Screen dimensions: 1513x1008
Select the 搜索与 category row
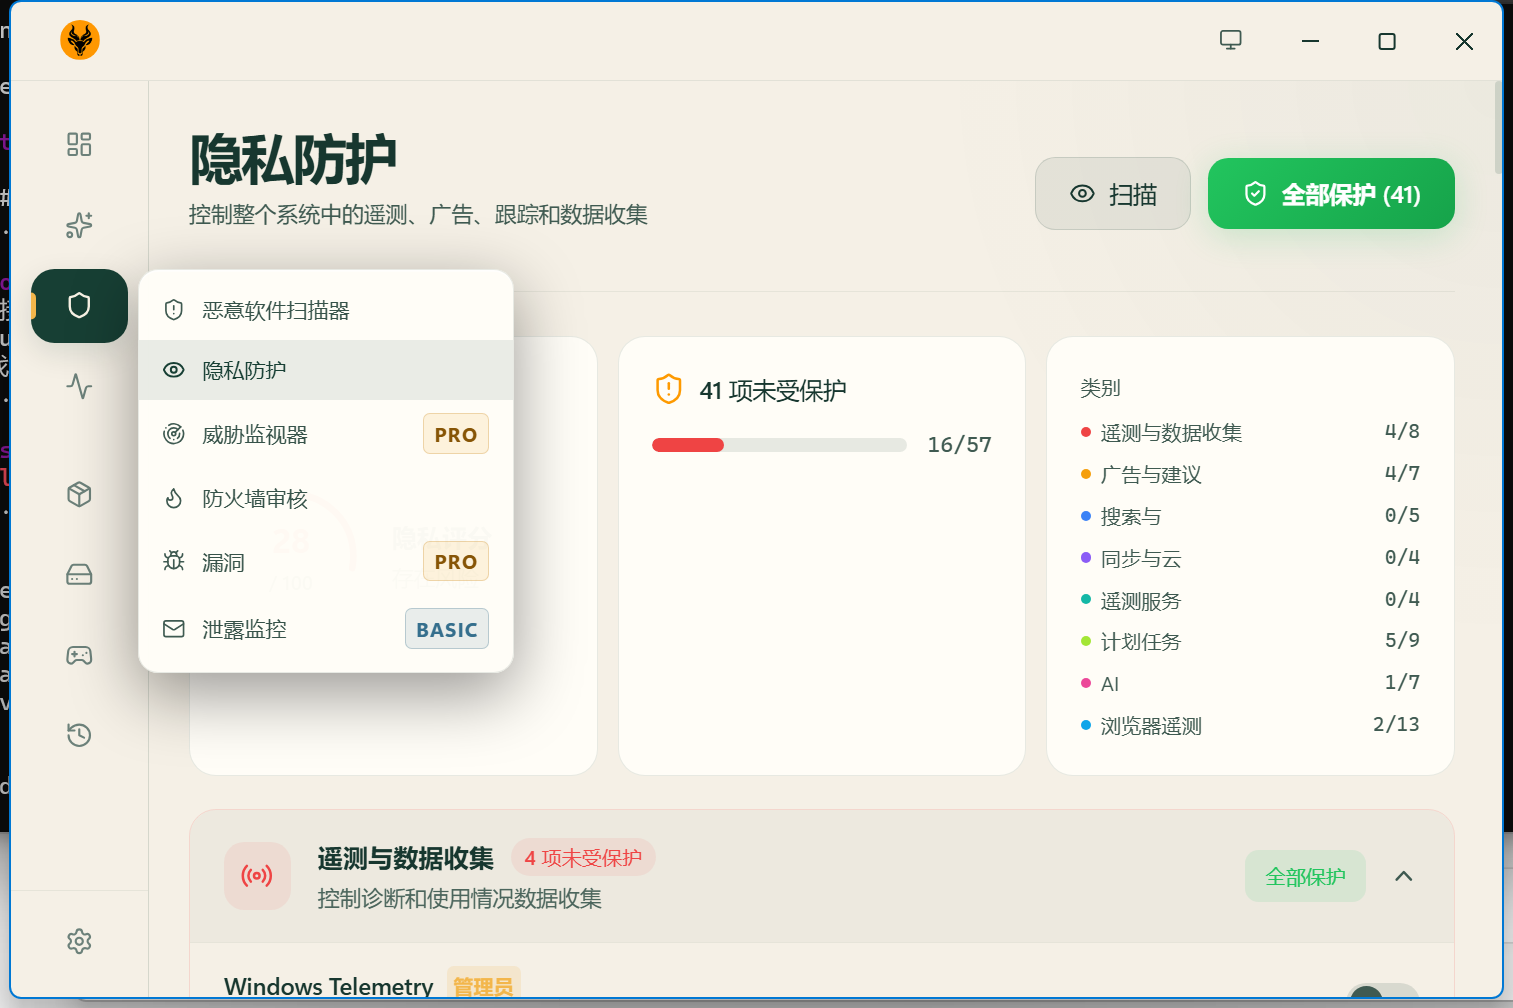click(x=1250, y=516)
